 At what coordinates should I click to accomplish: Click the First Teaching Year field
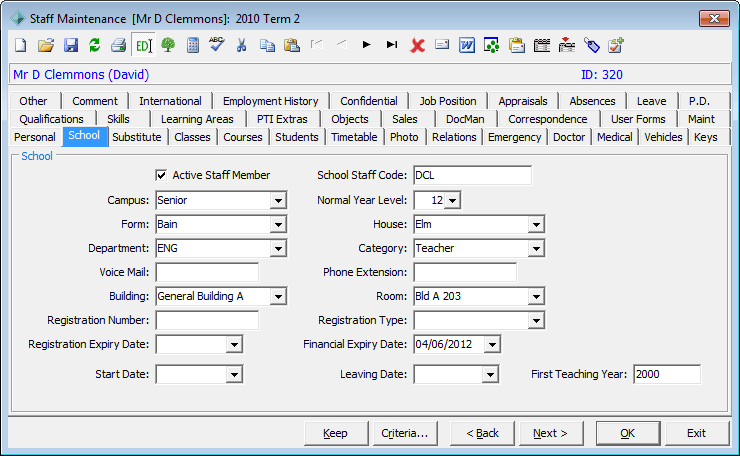click(667, 375)
